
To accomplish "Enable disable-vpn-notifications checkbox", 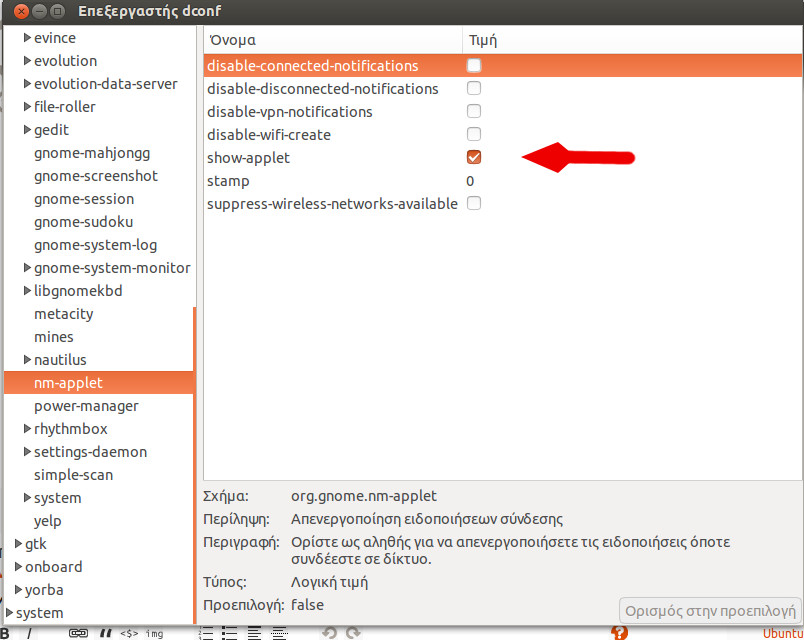I will 474,112.
